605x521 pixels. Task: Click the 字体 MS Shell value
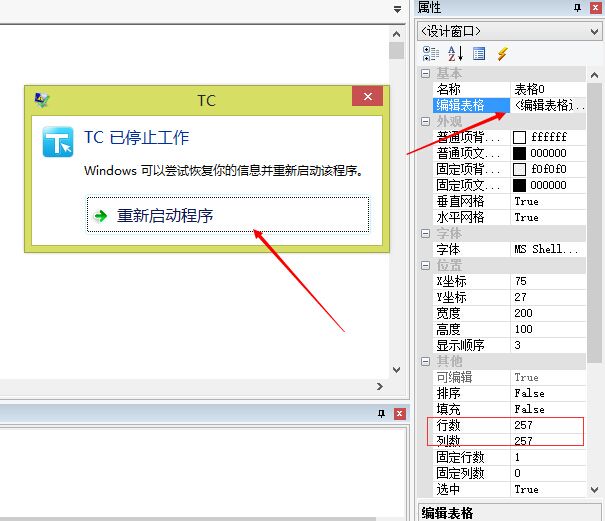(548, 249)
